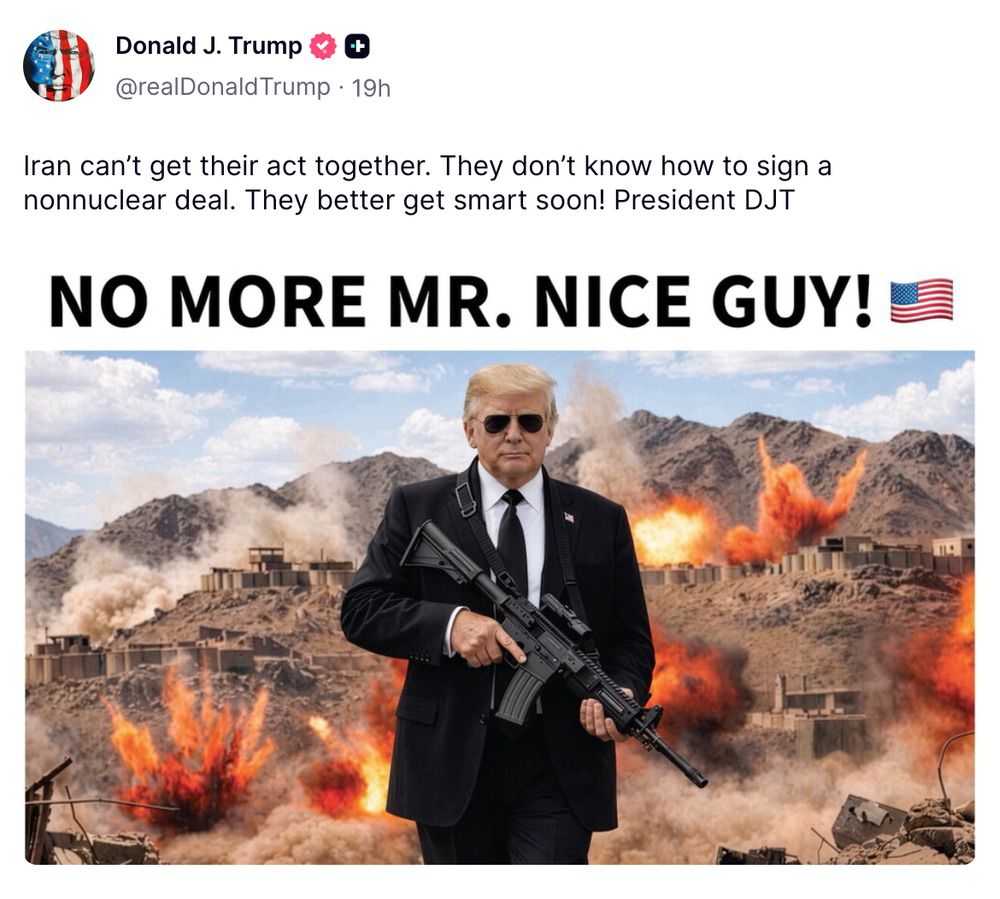Viewport: 1000px width, 899px height.
Task: Click the red verified checkmark badge
Action: click(x=323, y=47)
